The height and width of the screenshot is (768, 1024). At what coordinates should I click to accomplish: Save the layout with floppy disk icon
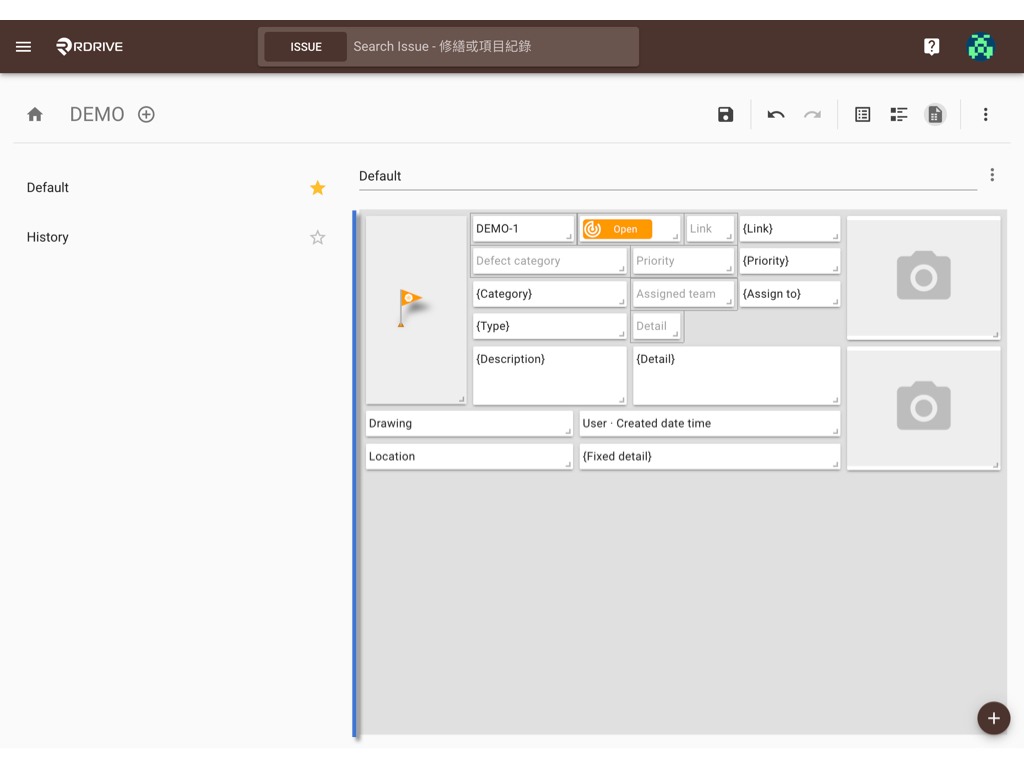[725, 114]
